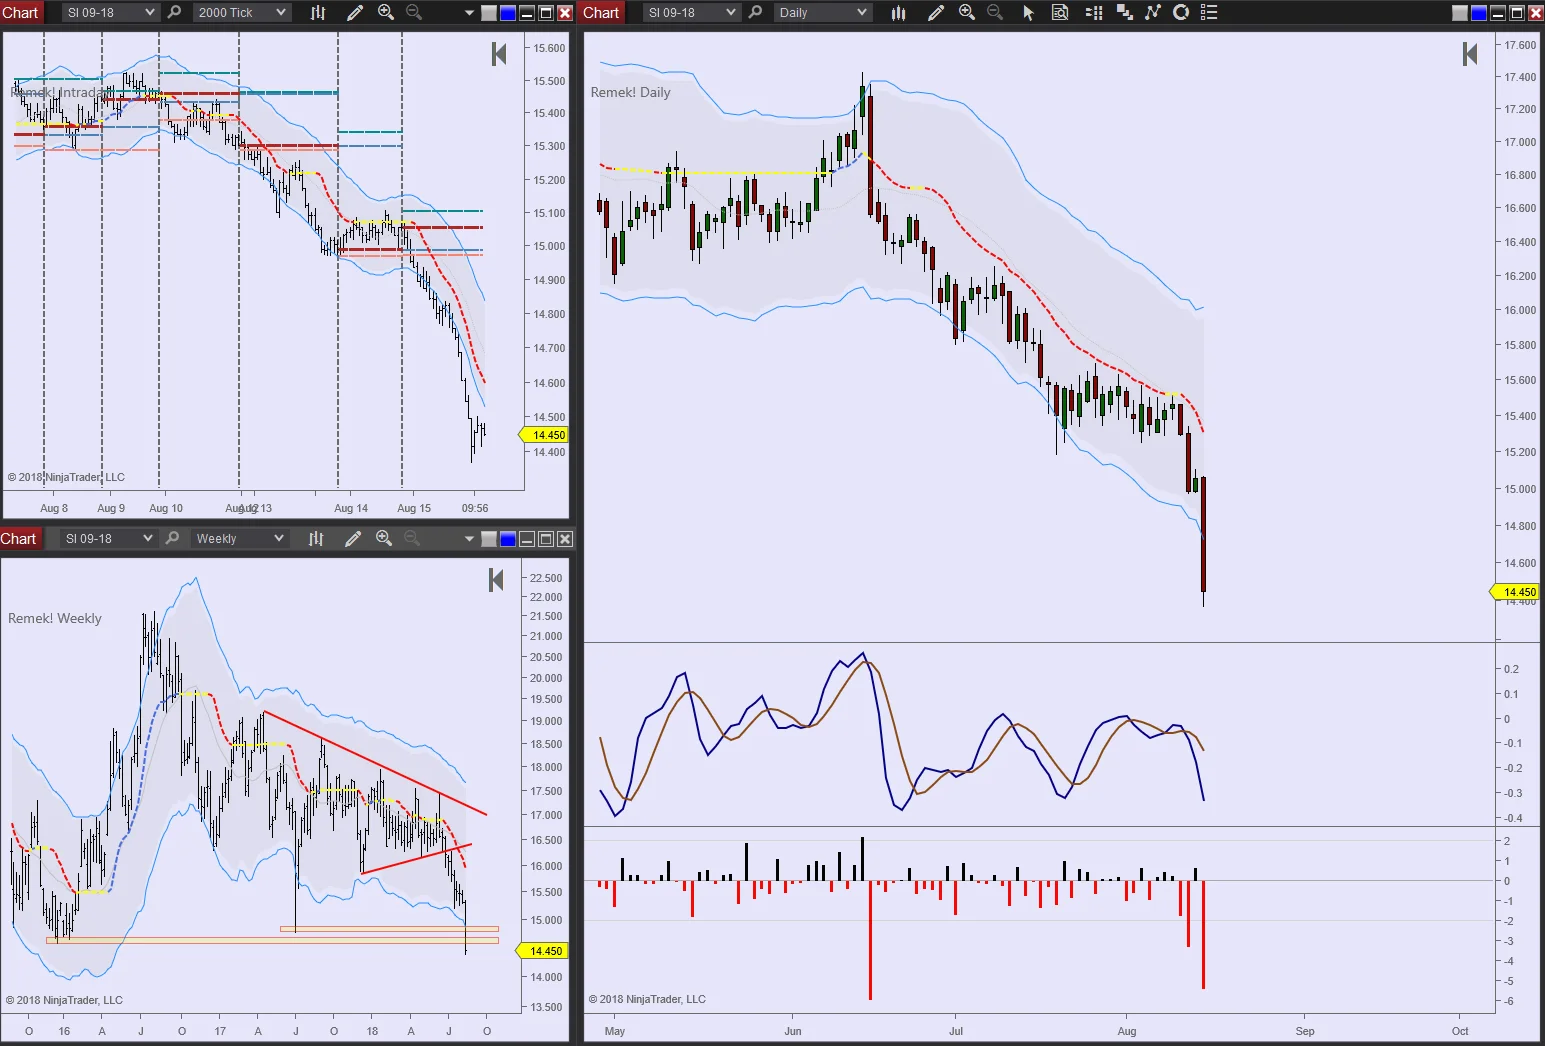
Task: Open SI 09-18 instrument dropdown in Daily chart
Action: pos(690,13)
